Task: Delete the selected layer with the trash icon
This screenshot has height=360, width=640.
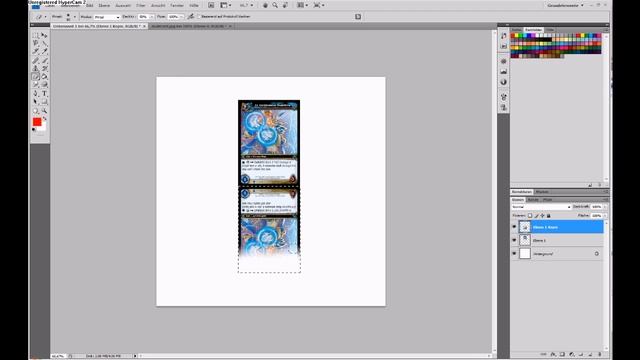Action: [600, 354]
